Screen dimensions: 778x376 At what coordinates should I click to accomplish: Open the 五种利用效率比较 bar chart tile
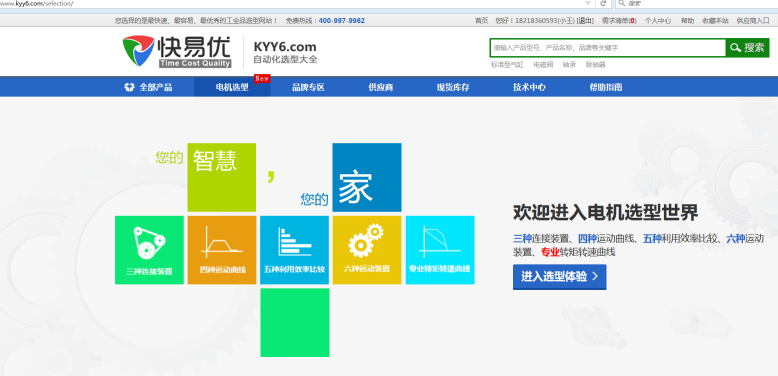(294, 250)
